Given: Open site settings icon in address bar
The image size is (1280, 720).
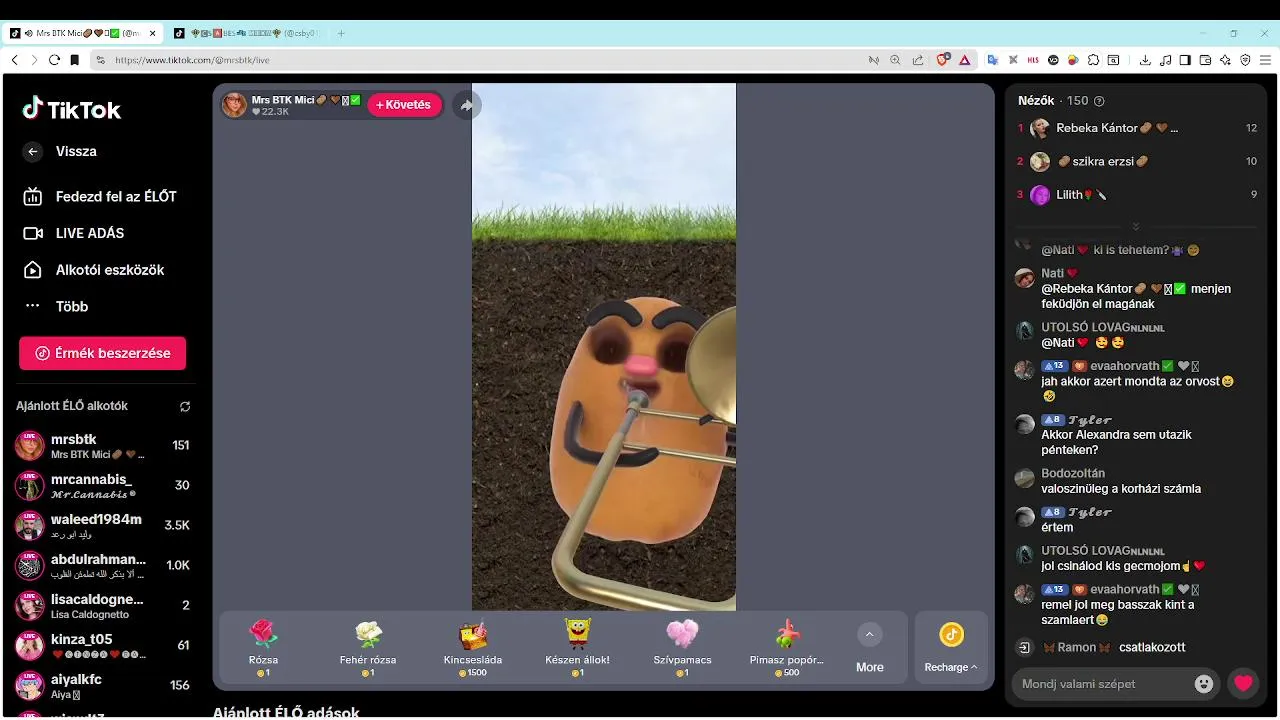Looking at the screenshot, I should (101, 60).
